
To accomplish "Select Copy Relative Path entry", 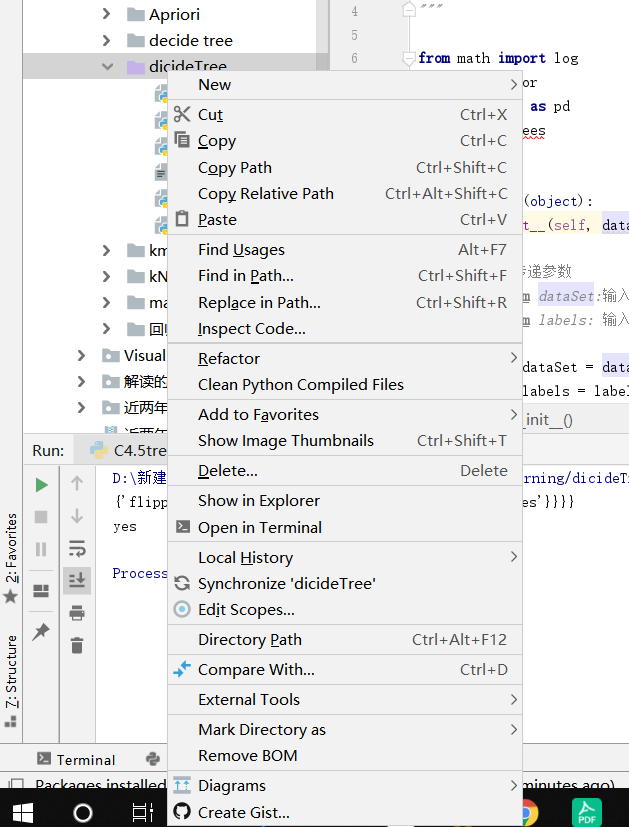I will [345, 194].
